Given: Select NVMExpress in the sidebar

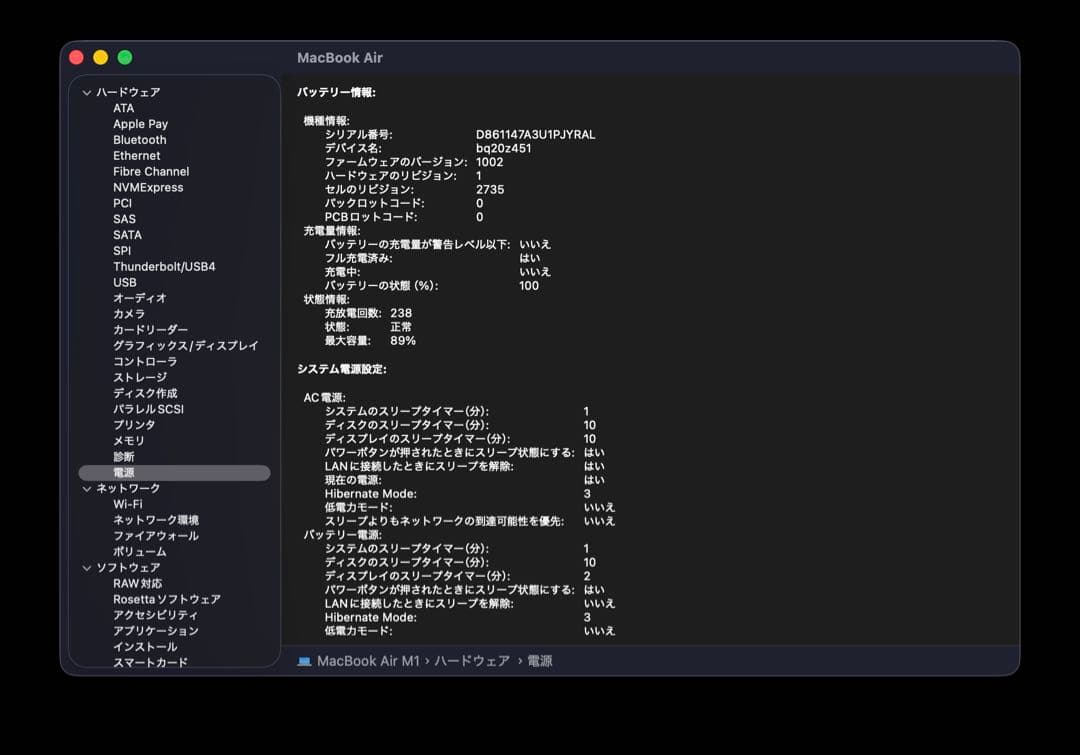Looking at the screenshot, I should tap(148, 187).
